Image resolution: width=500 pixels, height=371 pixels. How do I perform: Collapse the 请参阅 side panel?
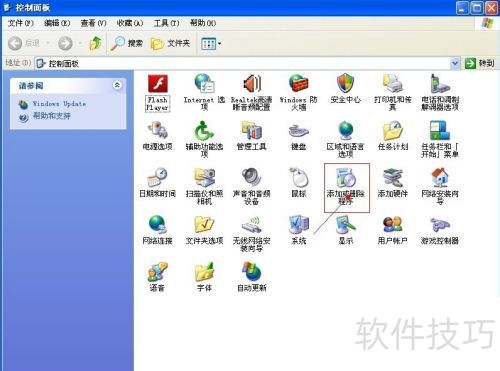(117, 85)
